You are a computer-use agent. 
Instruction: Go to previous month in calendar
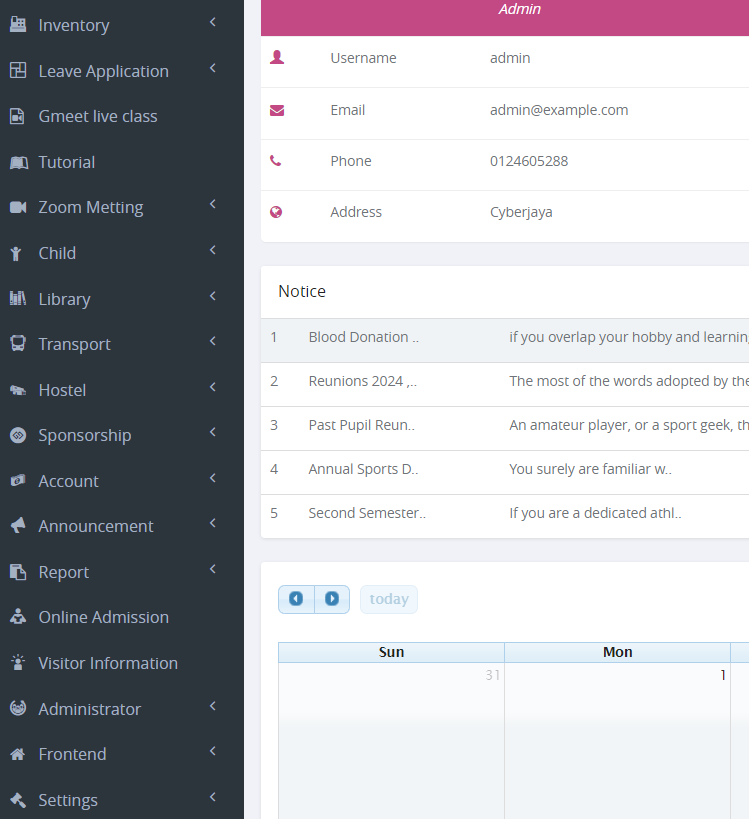click(x=296, y=599)
